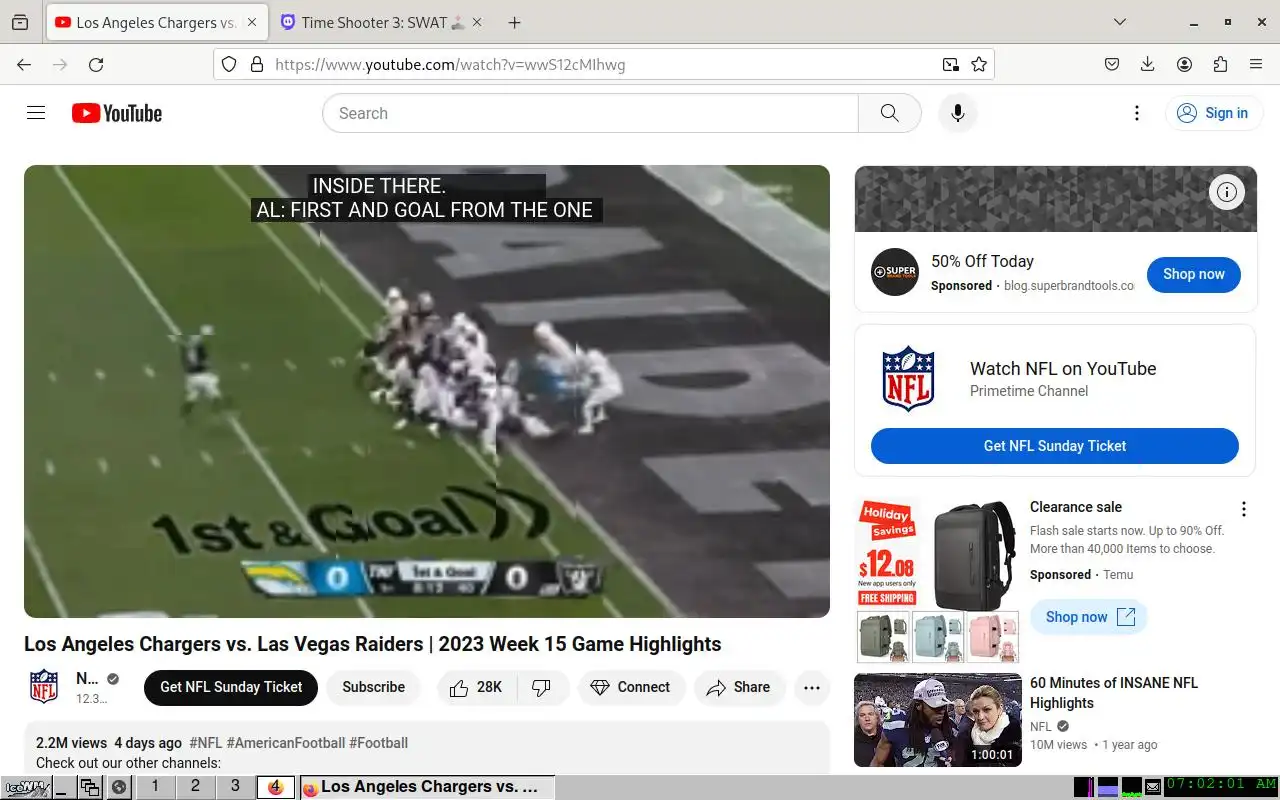The width and height of the screenshot is (1280, 800).
Task: Open Firefox account menu
Action: coord(1184,64)
